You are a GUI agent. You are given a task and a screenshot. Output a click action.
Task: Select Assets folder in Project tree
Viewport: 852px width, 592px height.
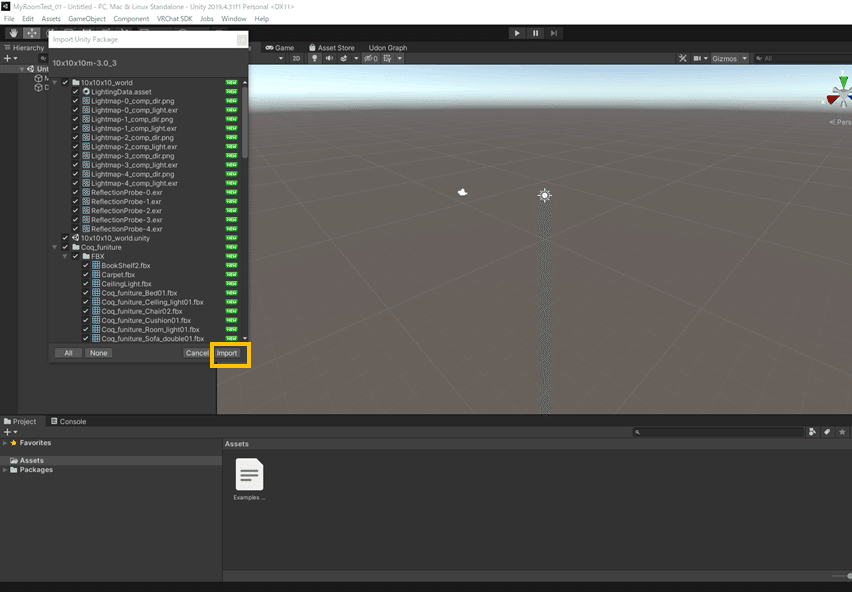click(111, 461)
